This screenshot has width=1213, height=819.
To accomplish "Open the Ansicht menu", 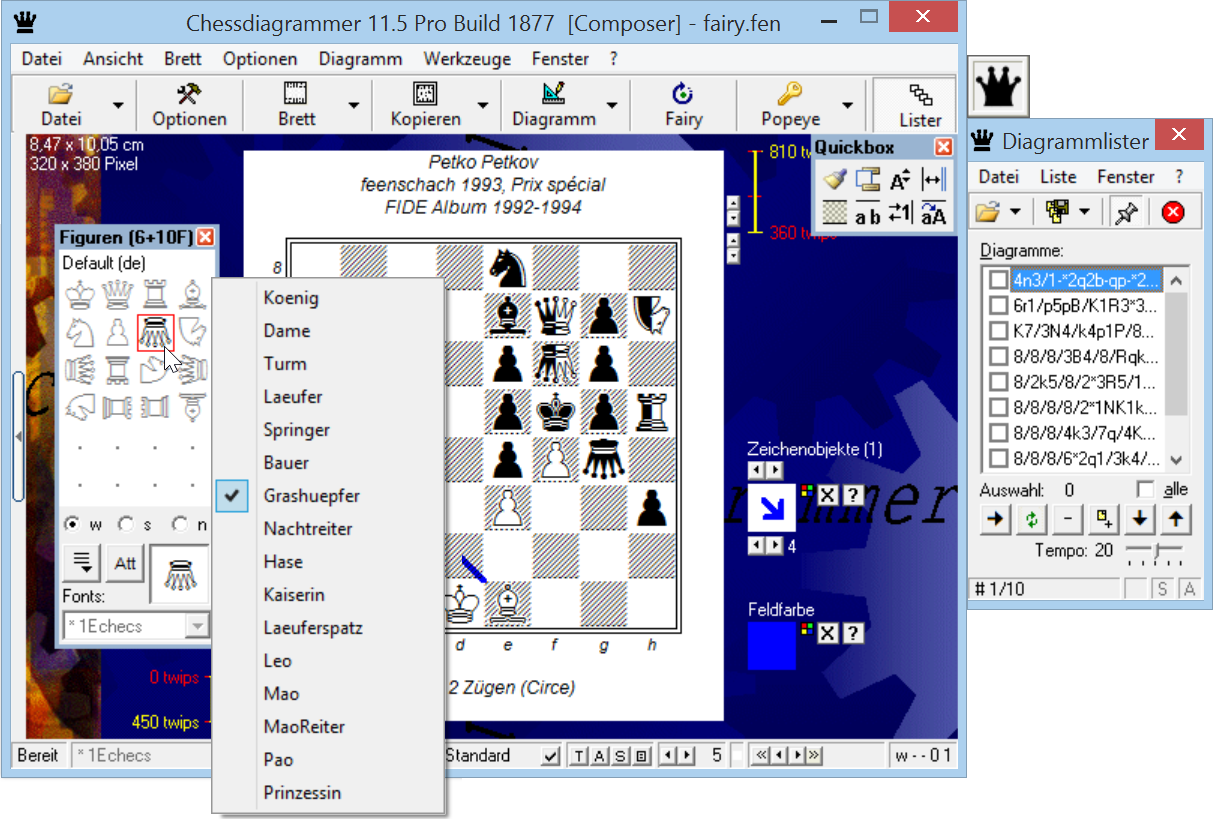I will pyautogui.click(x=113, y=59).
